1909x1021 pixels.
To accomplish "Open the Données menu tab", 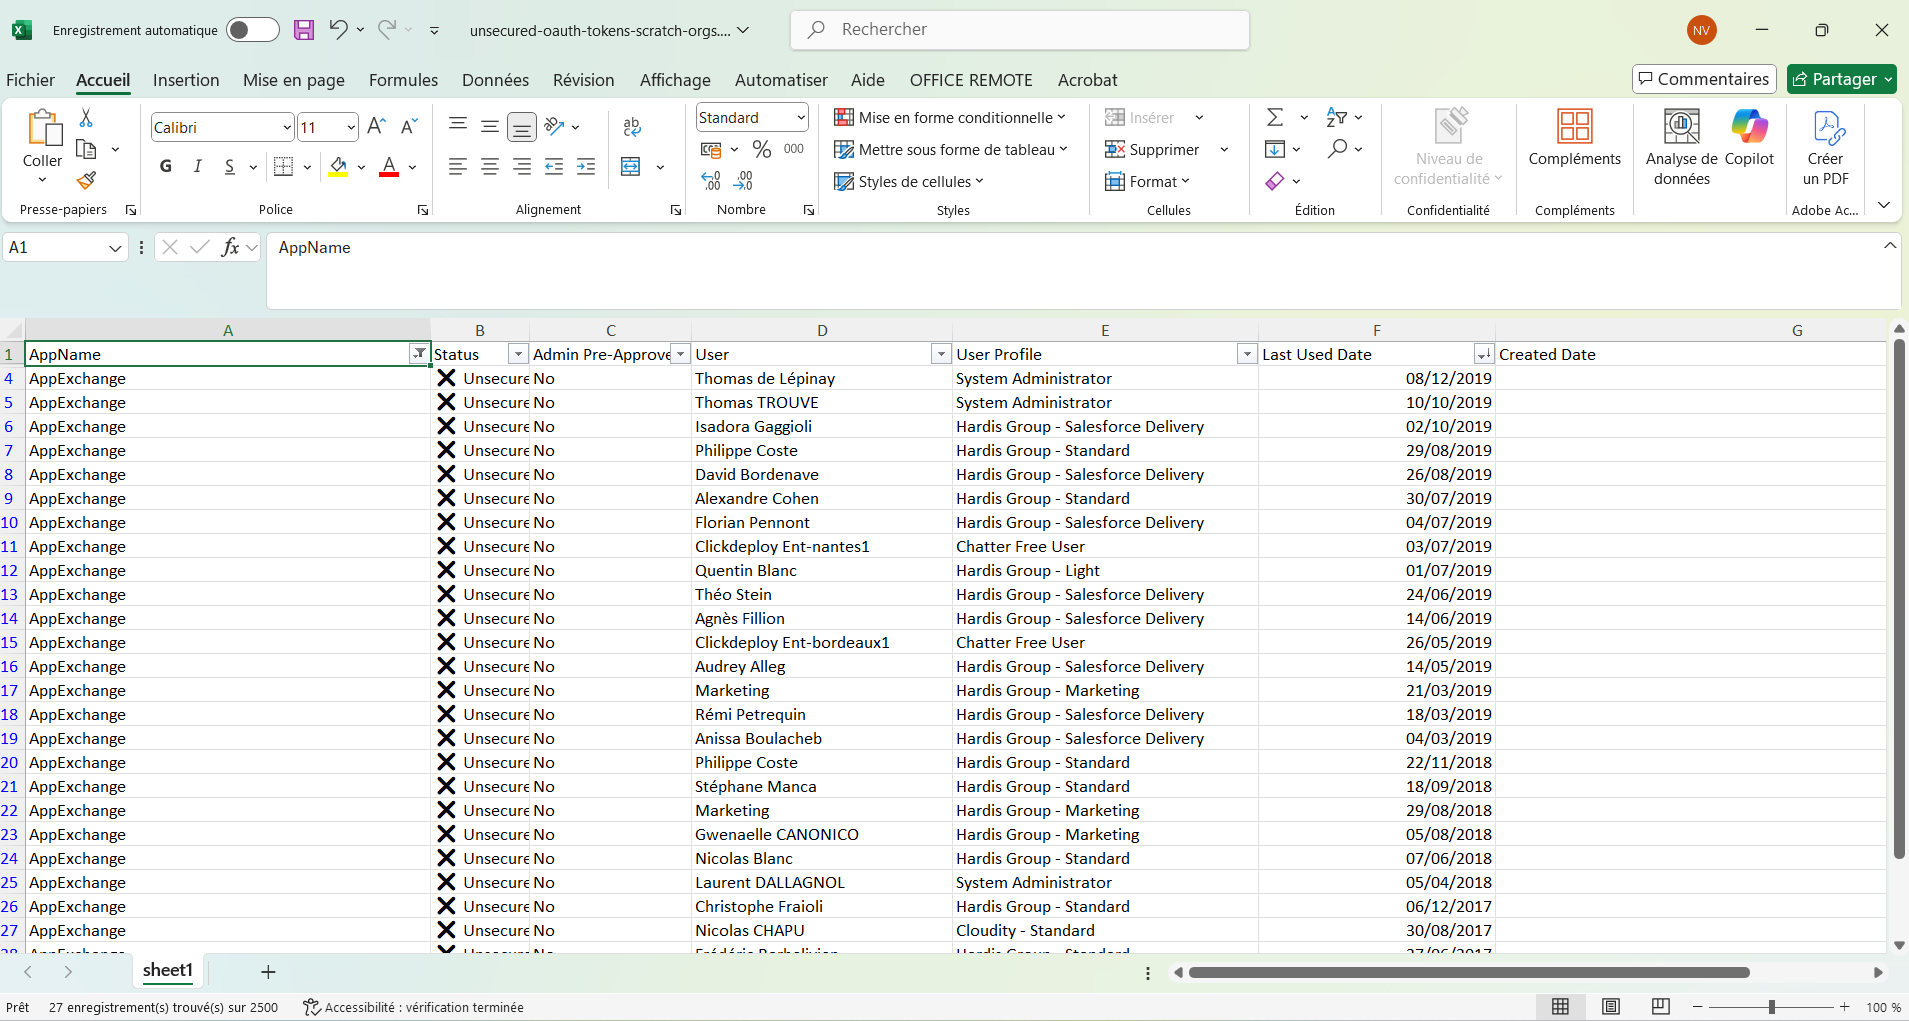I will click(x=495, y=80).
